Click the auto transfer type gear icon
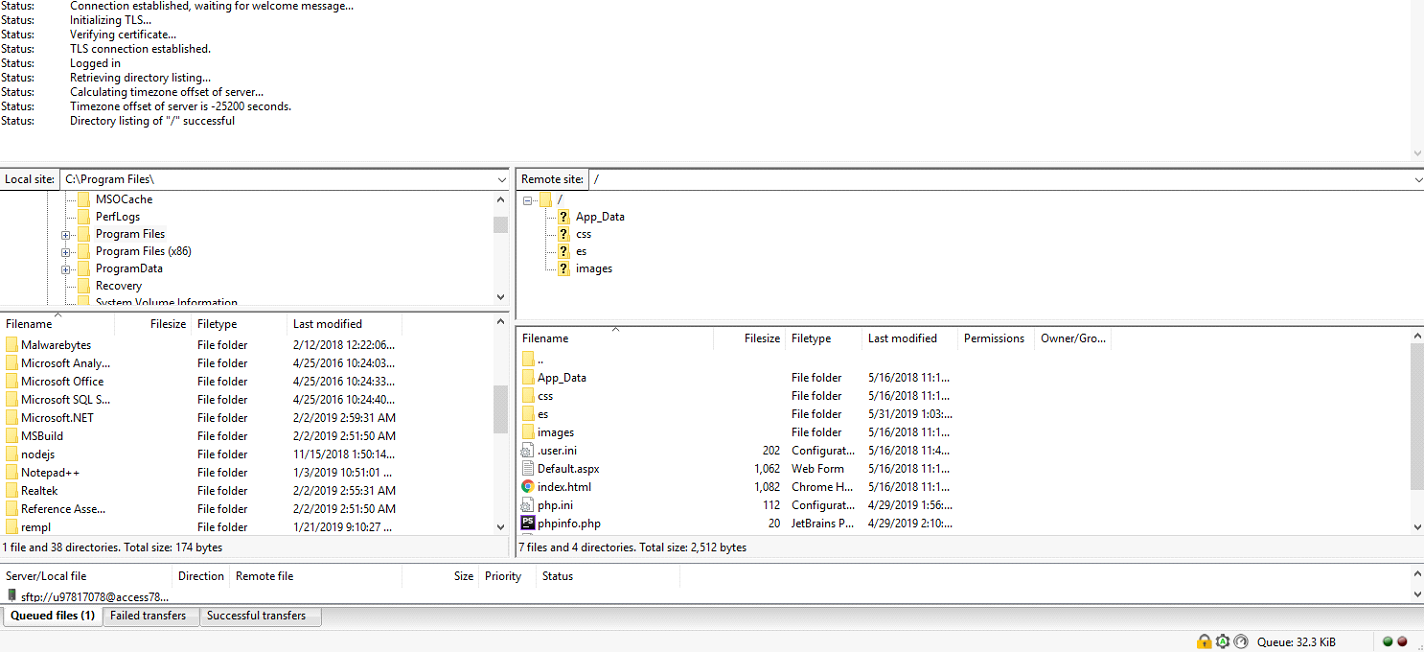Image resolution: width=1424 pixels, height=652 pixels. click(x=1222, y=642)
